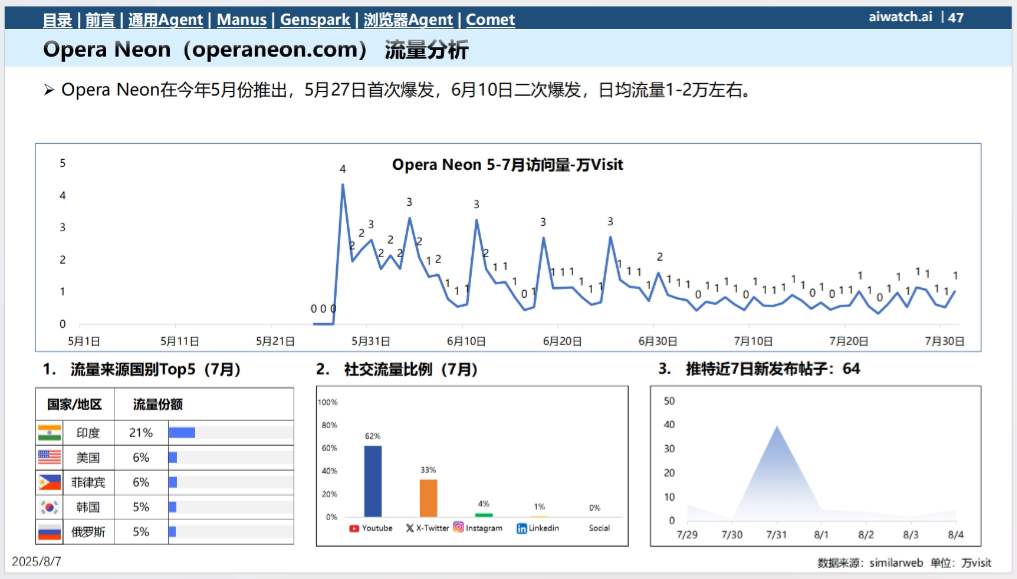Click the 美国 country name cell
Image resolution: width=1017 pixels, height=579 pixels.
[88, 458]
